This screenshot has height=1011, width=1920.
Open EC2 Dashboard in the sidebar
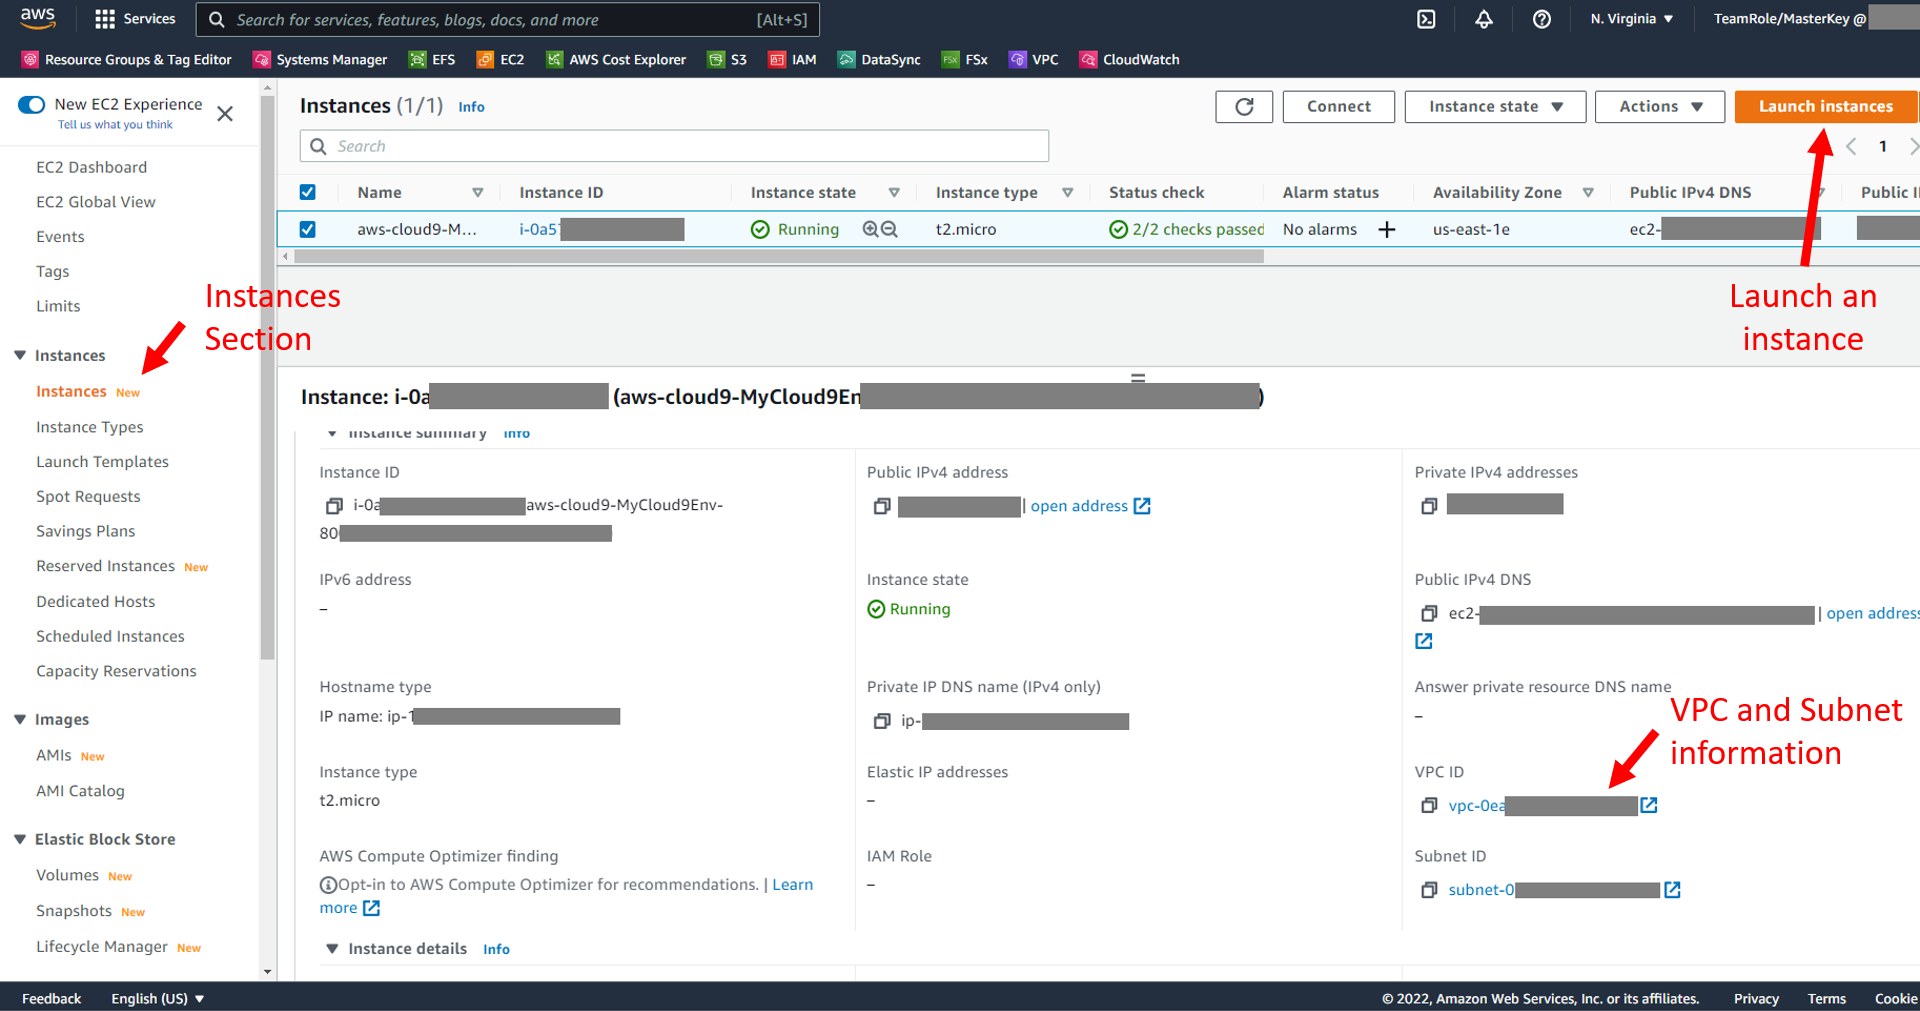(92, 167)
